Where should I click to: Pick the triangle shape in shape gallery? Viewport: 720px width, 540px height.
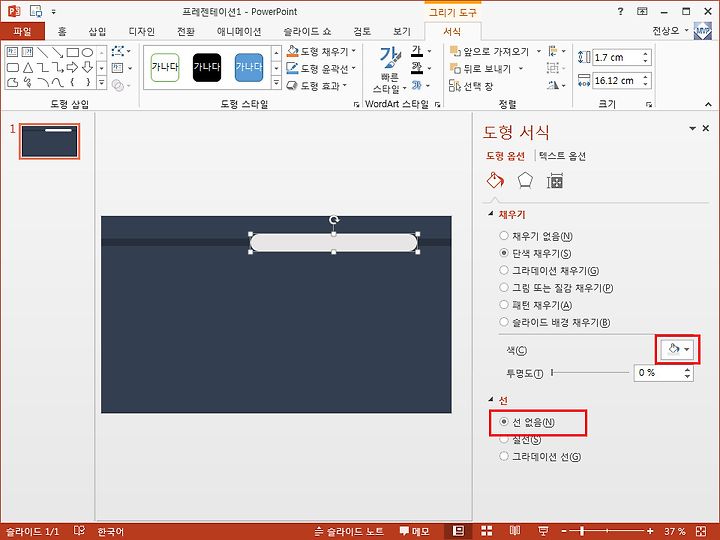[28, 68]
